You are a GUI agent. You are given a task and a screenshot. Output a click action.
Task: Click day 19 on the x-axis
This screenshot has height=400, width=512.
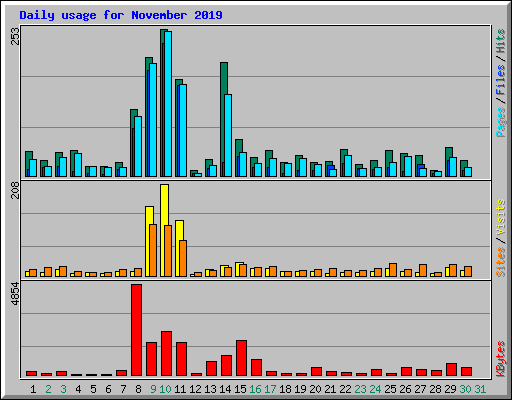tap(300, 389)
